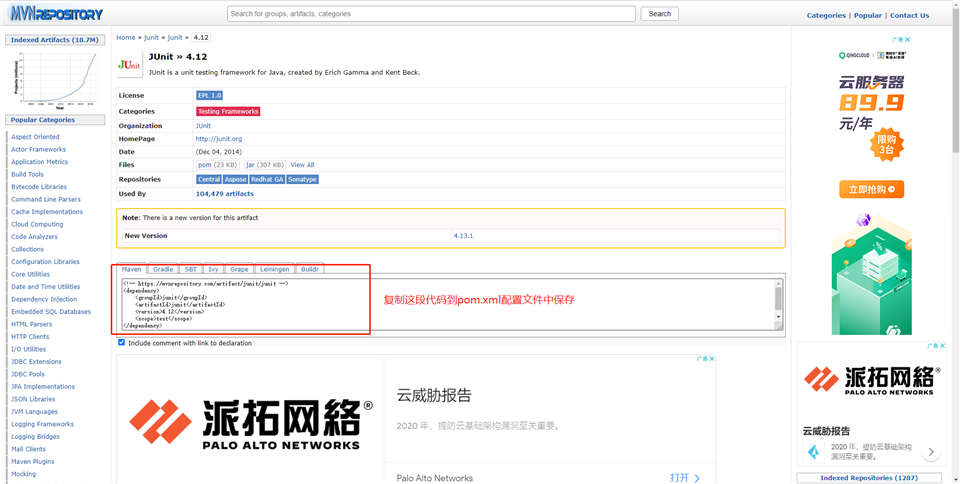The height and width of the screenshot is (484, 960).
Task: Open JSON Libraries category
Action: coord(33,399)
